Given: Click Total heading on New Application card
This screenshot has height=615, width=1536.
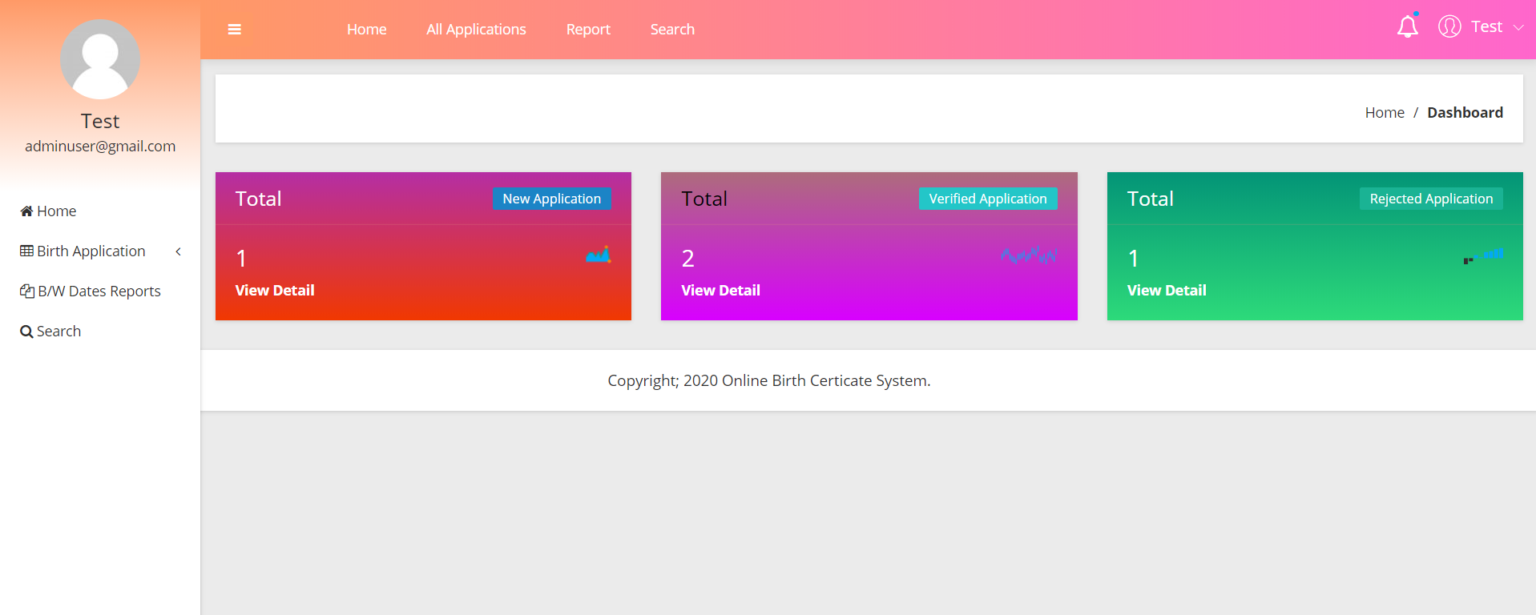Looking at the screenshot, I should click(258, 198).
